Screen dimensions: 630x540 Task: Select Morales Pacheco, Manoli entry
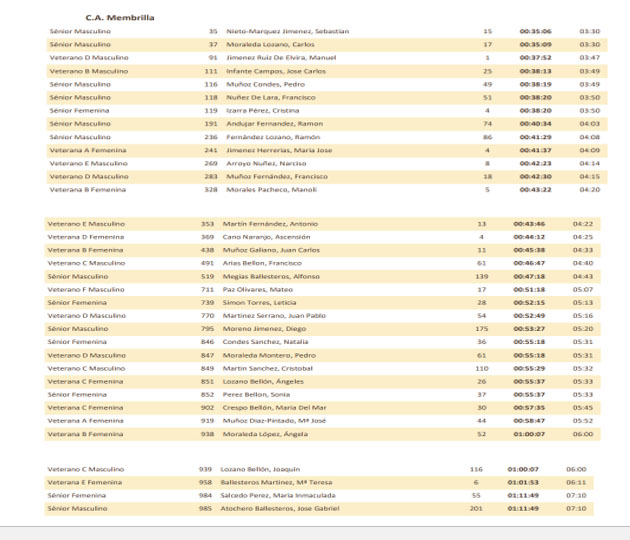[x=272, y=190]
